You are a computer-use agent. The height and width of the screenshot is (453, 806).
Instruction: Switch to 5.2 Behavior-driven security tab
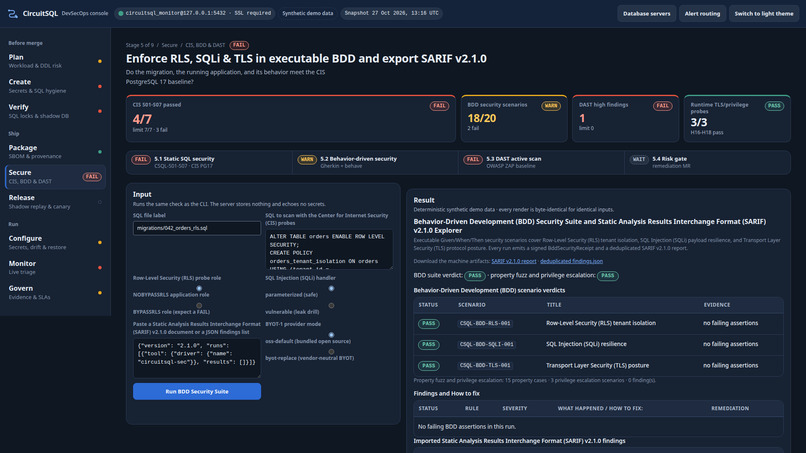point(375,162)
